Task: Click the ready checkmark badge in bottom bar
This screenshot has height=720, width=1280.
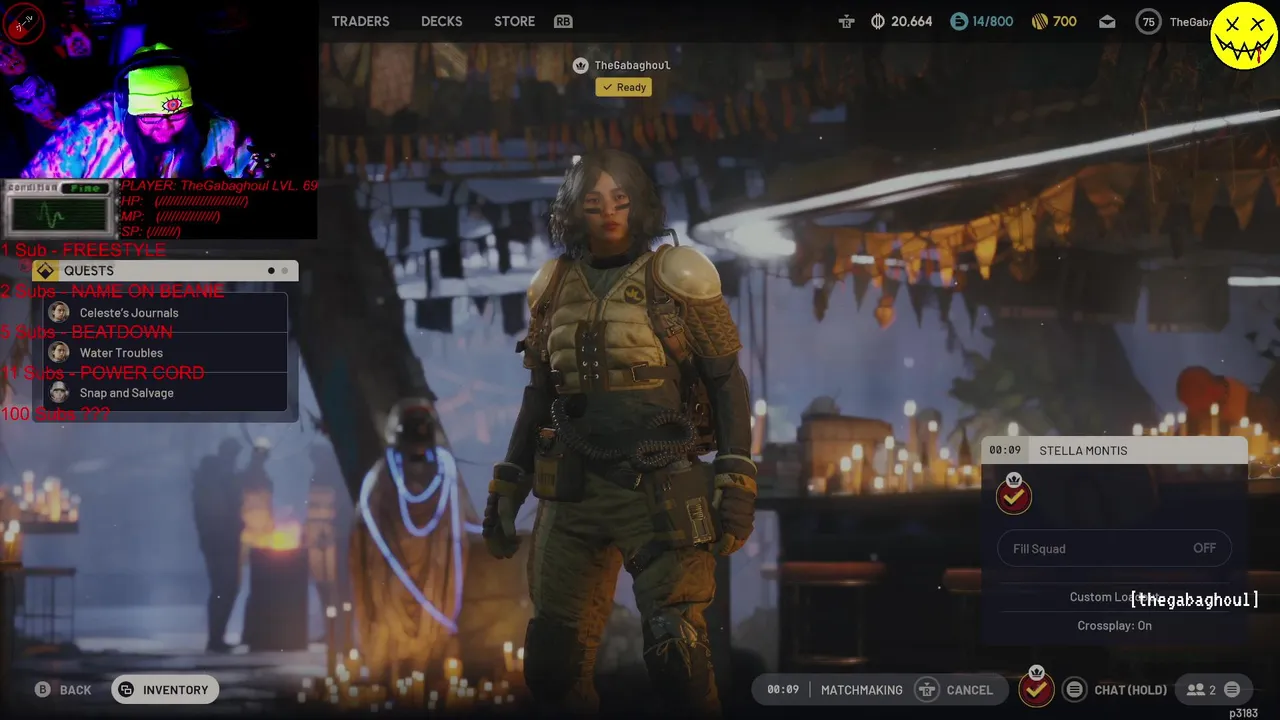Action: 1036,687
